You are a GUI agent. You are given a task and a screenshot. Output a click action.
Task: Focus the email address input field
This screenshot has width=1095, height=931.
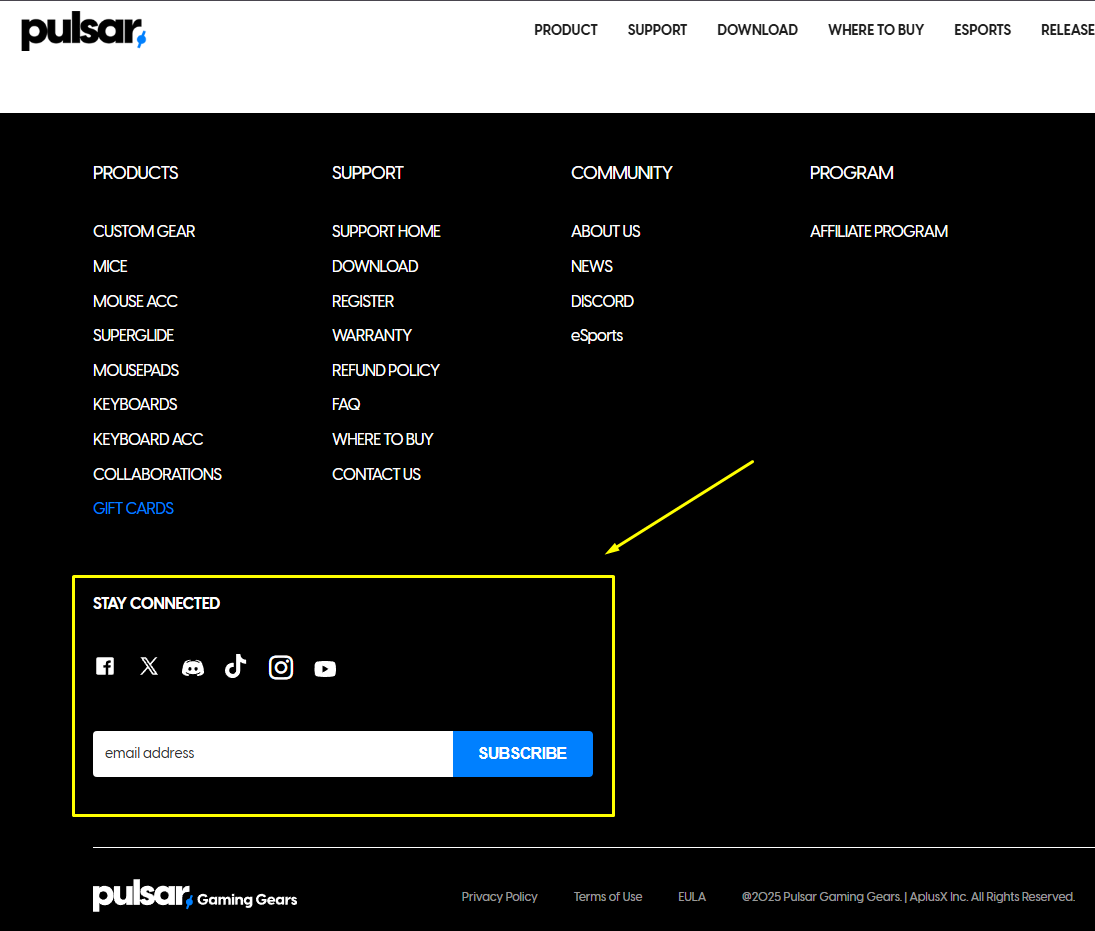(273, 754)
